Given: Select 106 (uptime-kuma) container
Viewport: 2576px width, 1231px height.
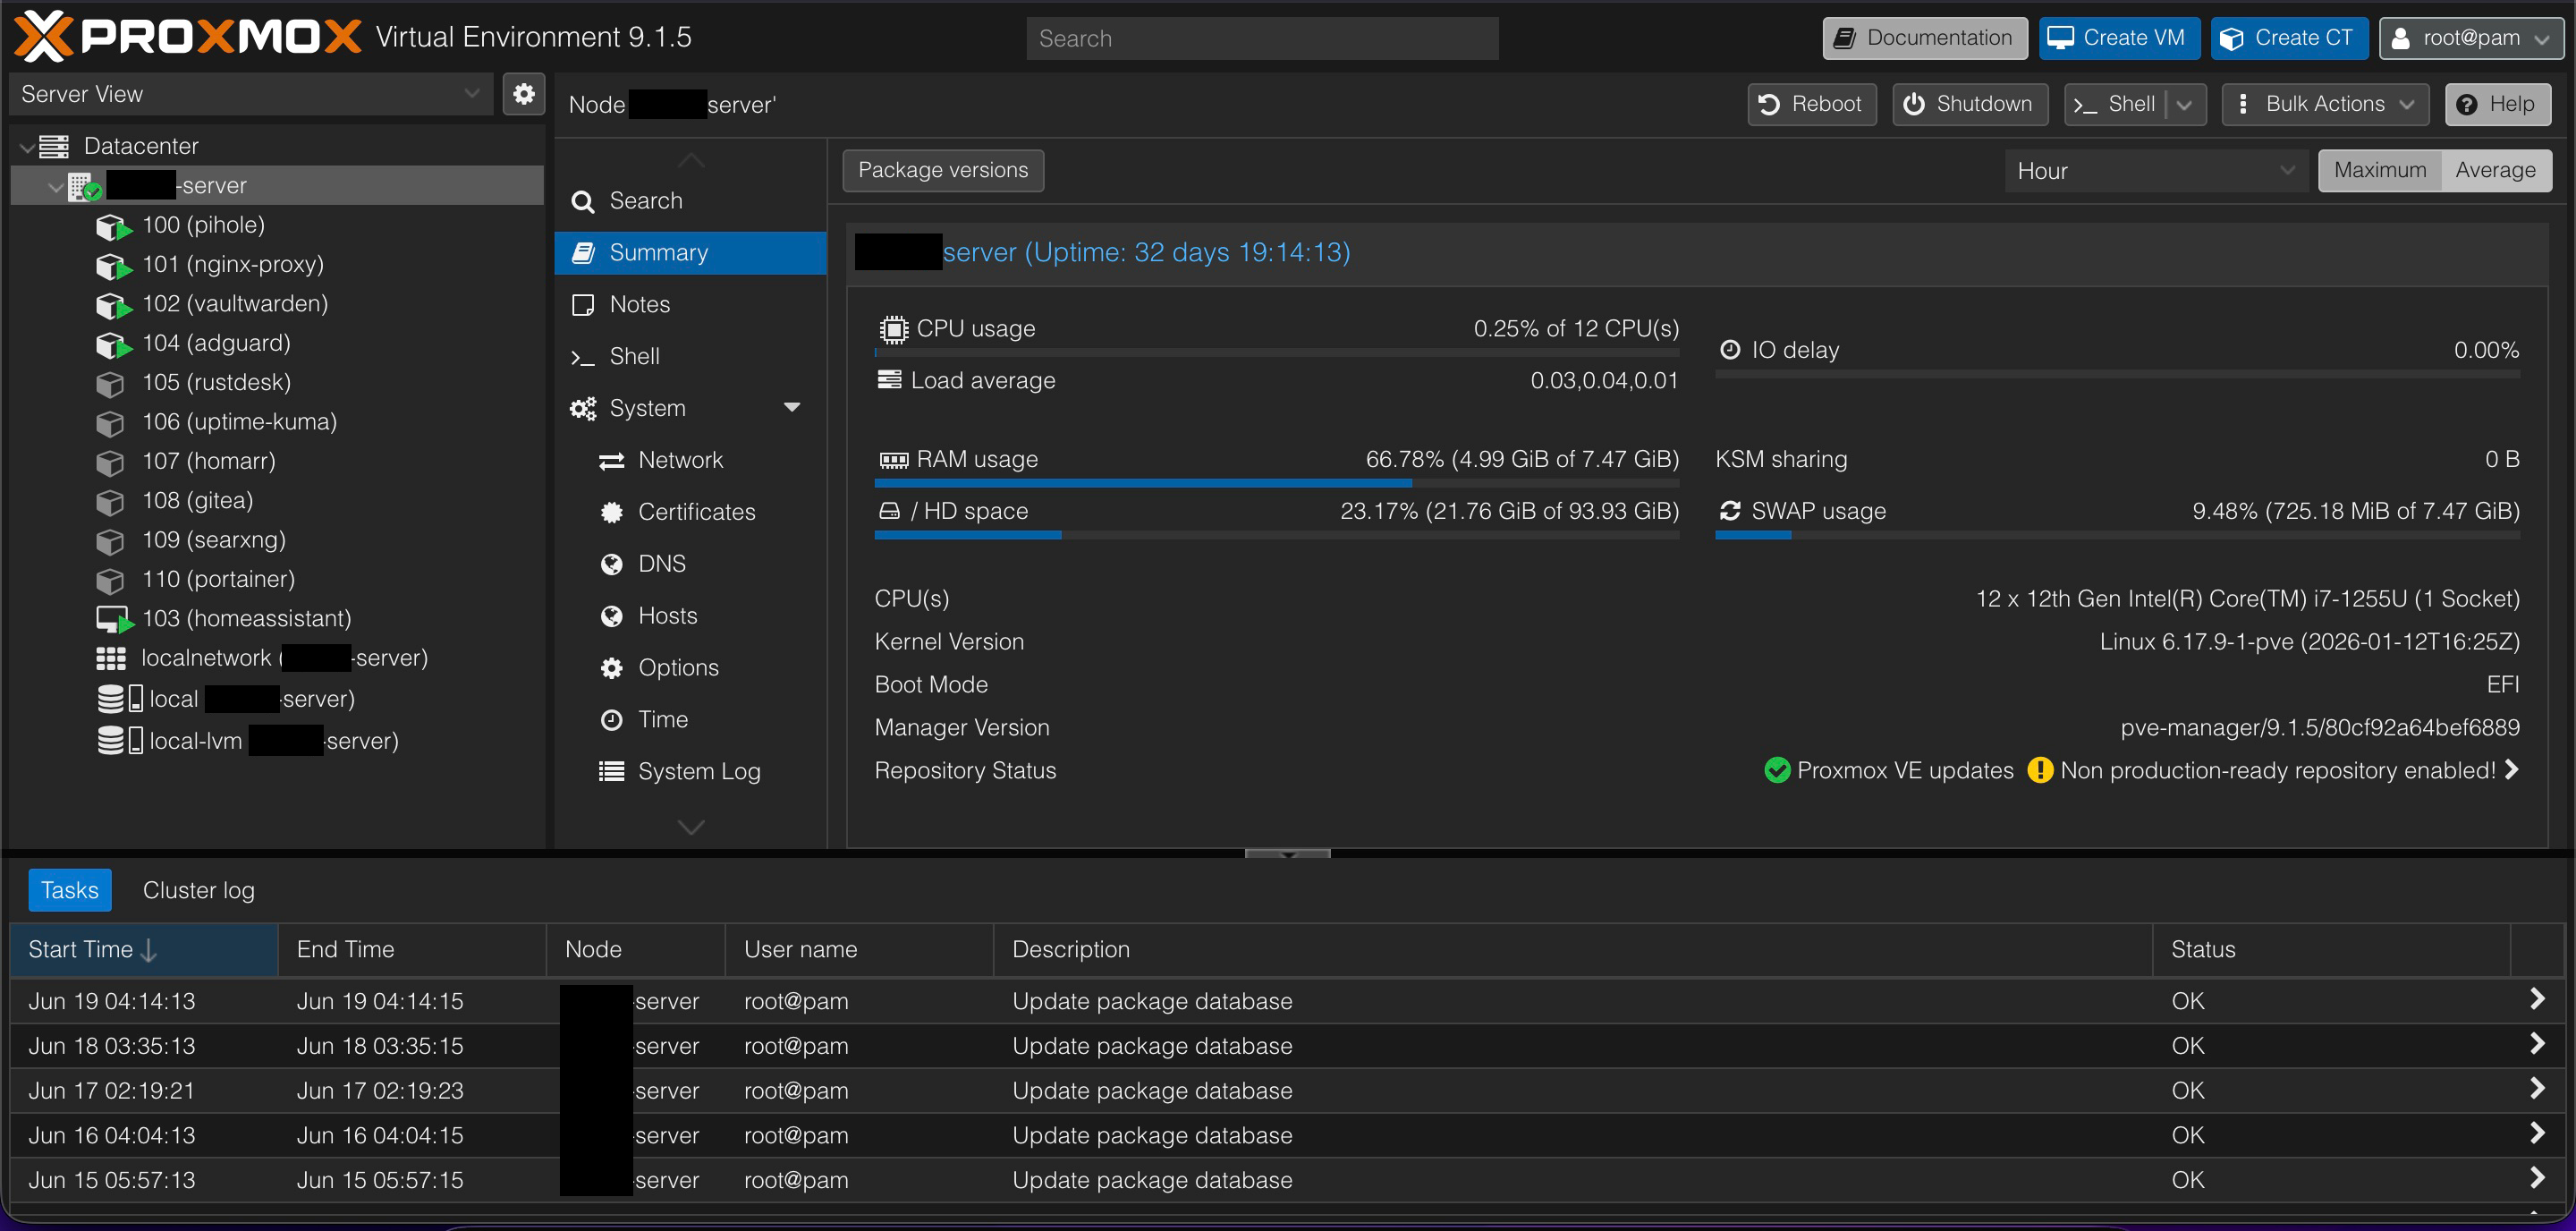Looking at the screenshot, I should click(x=239, y=422).
